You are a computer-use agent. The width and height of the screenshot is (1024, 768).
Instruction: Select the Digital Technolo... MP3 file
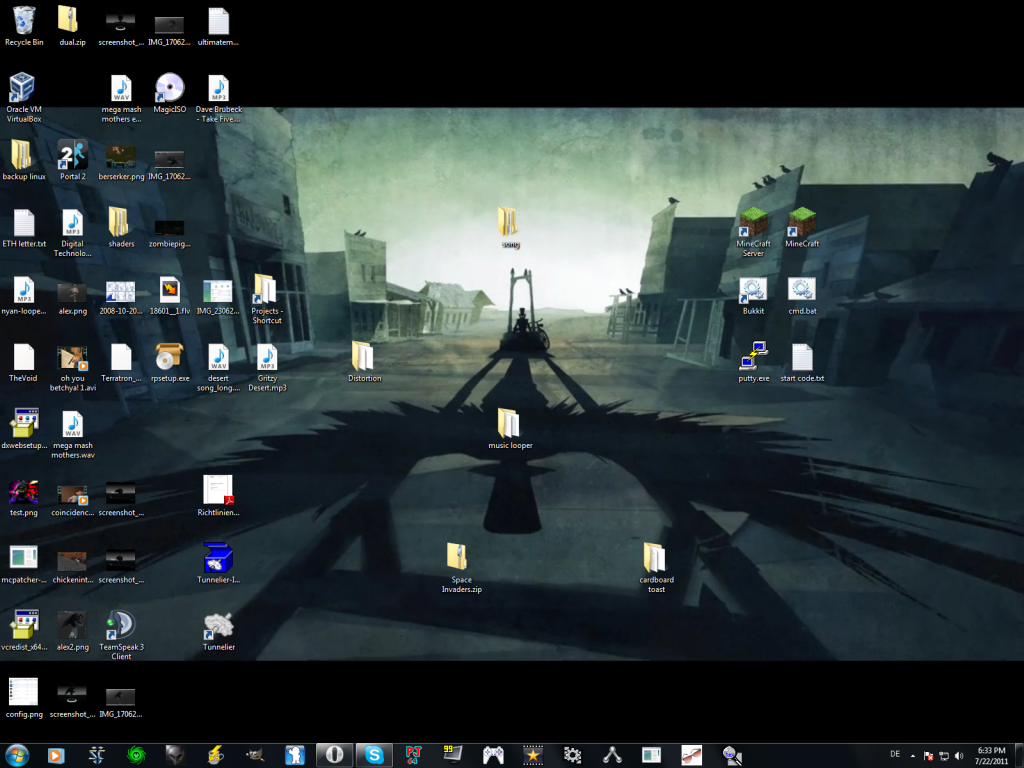click(72, 232)
